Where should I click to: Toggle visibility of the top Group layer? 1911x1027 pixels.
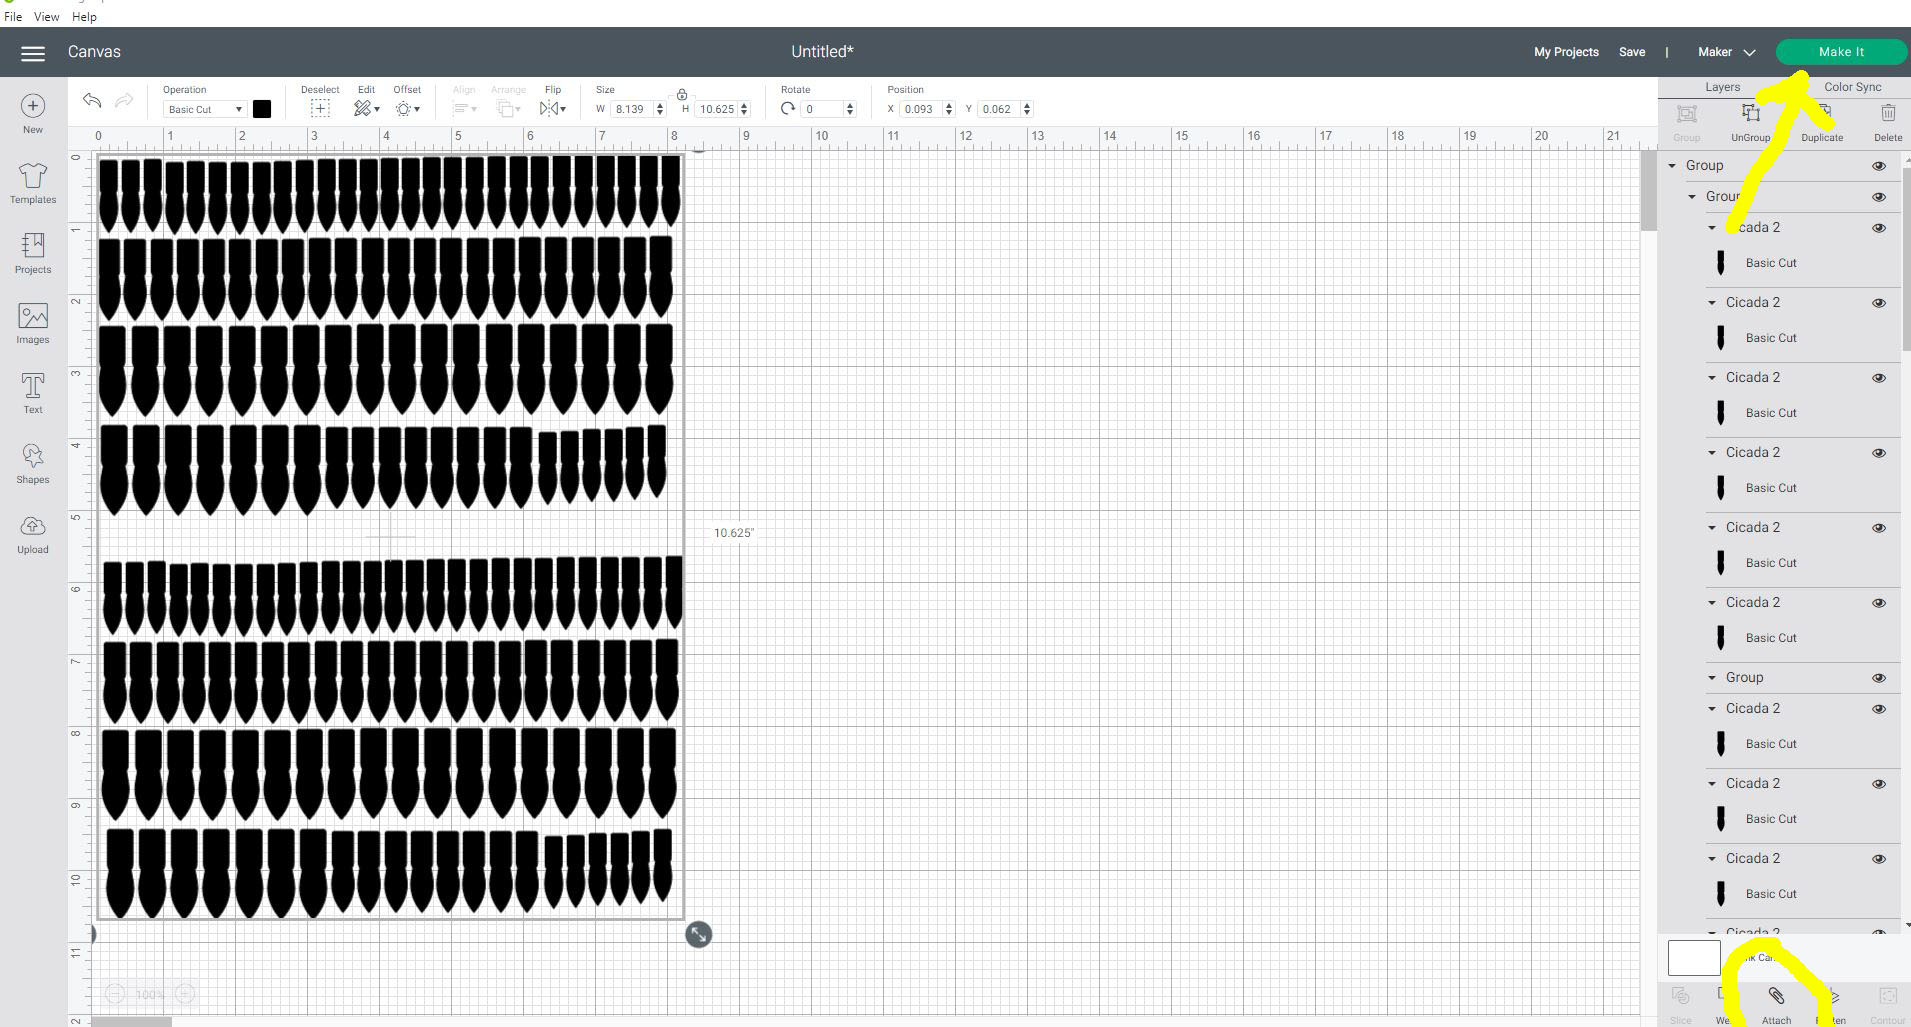tap(1879, 165)
